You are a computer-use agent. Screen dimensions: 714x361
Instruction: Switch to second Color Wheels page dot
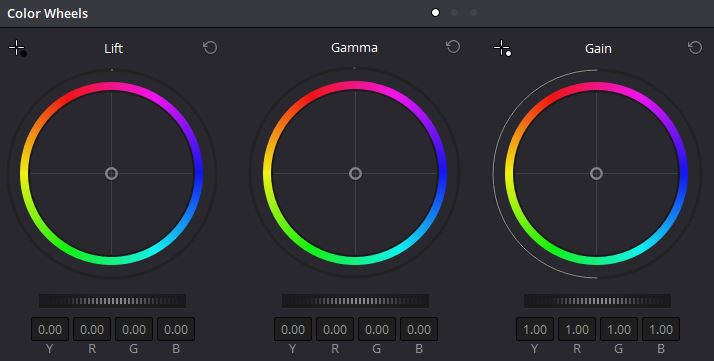click(x=454, y=13)
